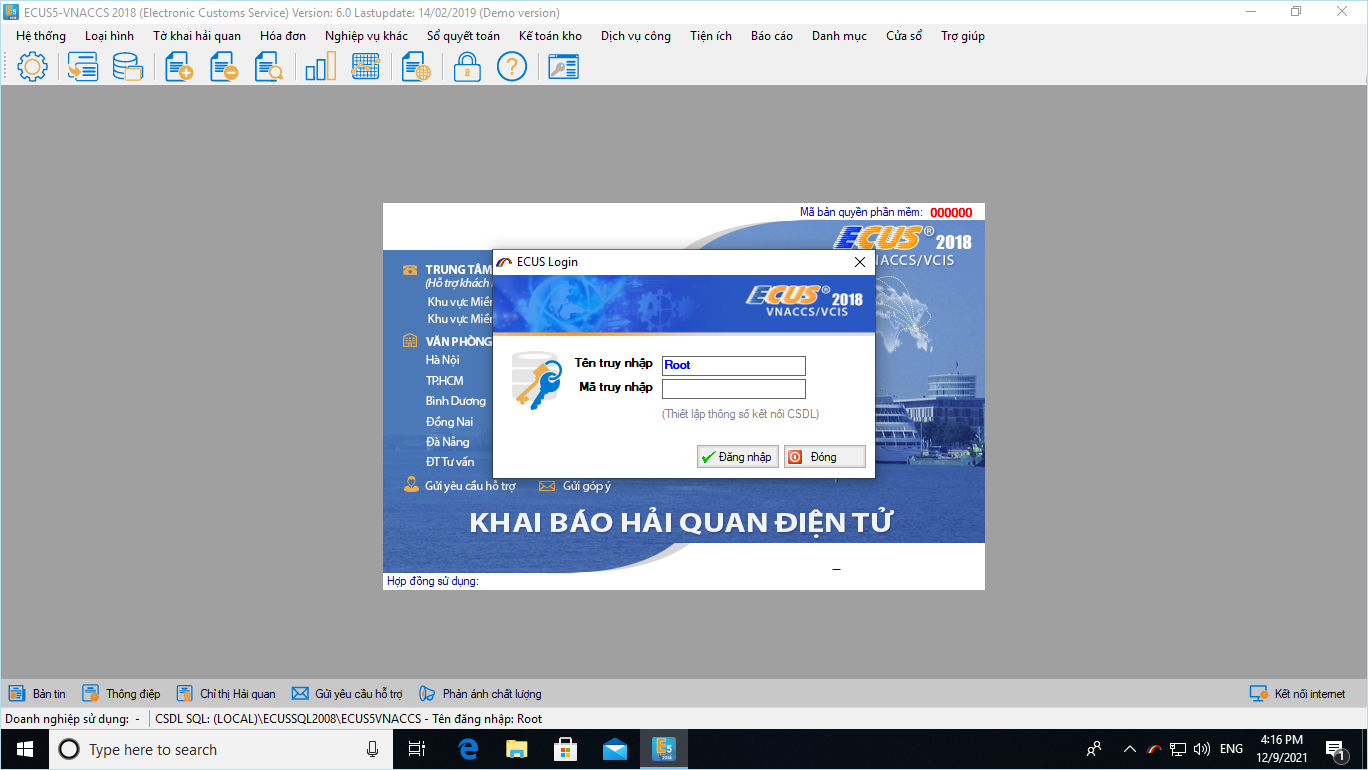Open the Nghiệp vụ khác menu
The image size is (1368, 770).
(366, 36)
